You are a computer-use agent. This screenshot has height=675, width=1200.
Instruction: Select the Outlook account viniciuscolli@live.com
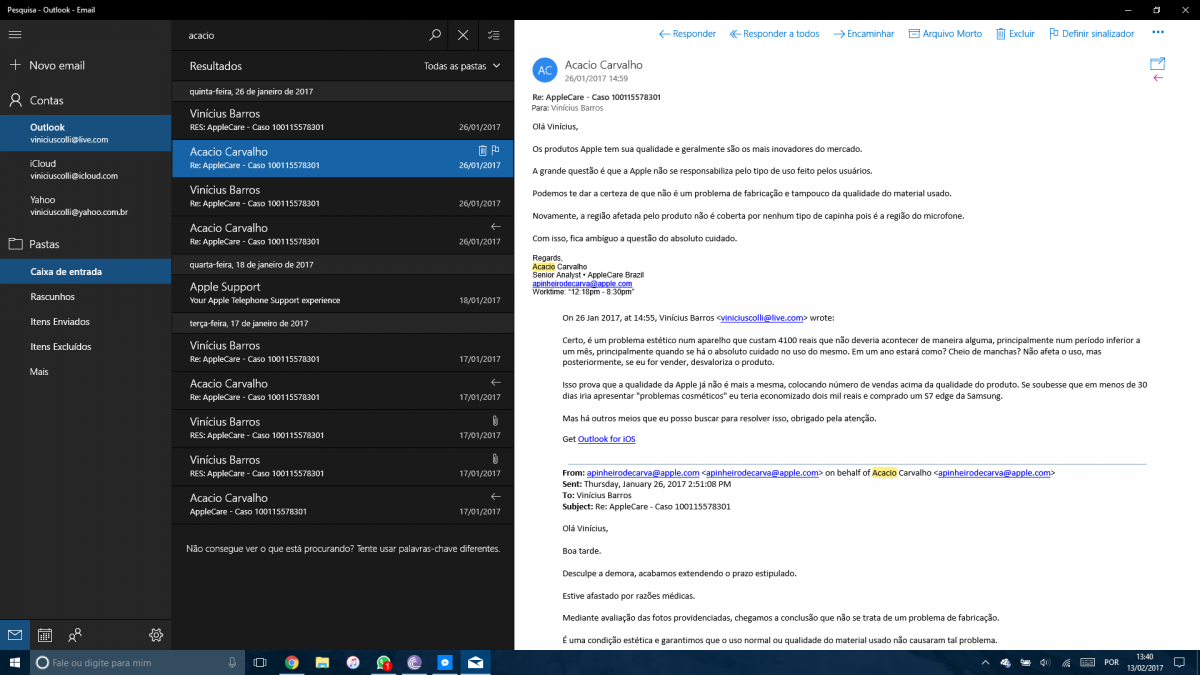pos(85,133)
